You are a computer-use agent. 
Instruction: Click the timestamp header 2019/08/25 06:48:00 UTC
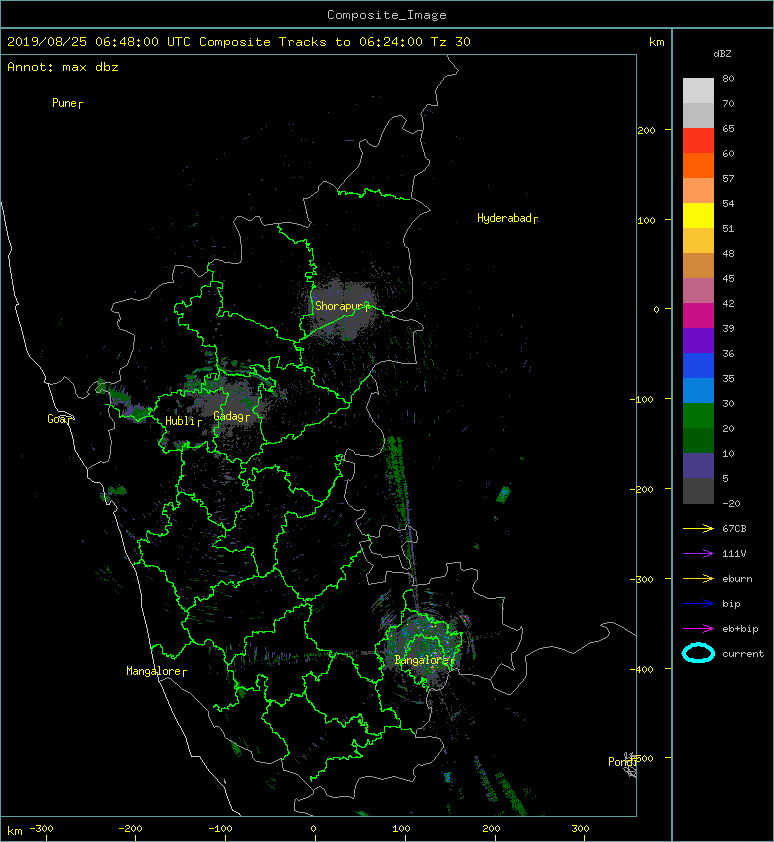click(x=99, y=42)
